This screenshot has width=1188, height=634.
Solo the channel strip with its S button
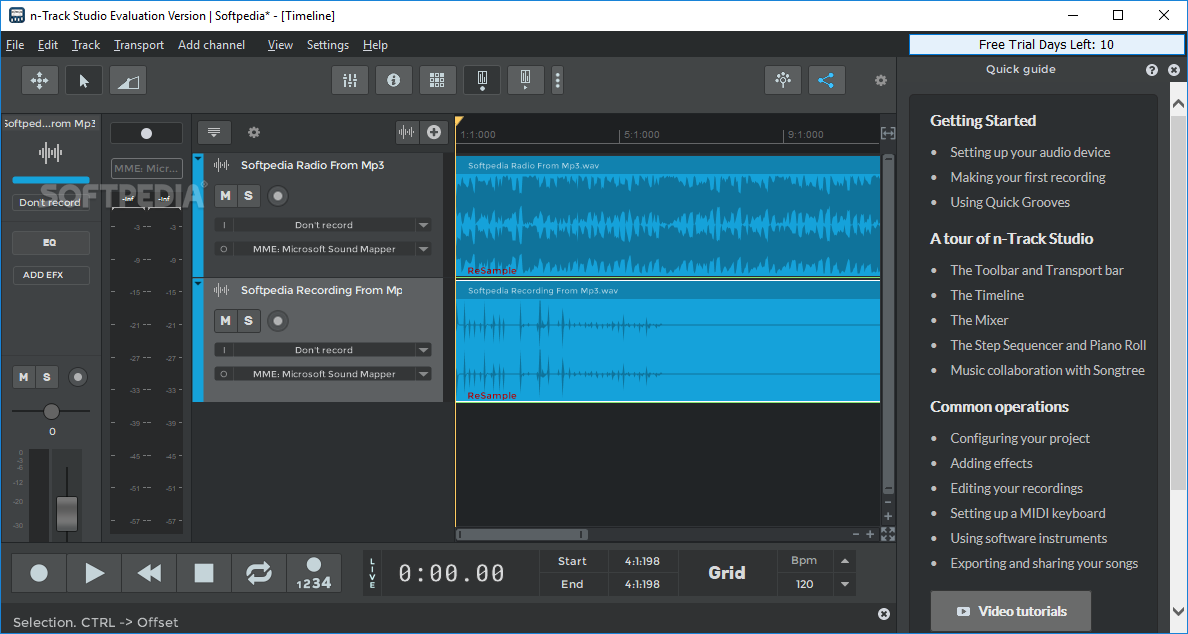47,377
